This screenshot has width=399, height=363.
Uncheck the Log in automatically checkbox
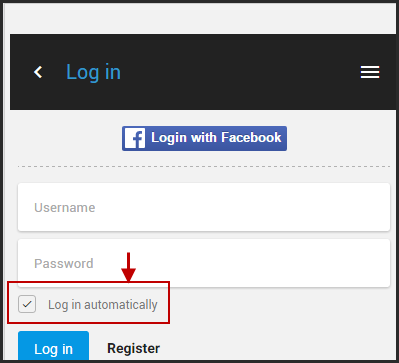(27, 304)
